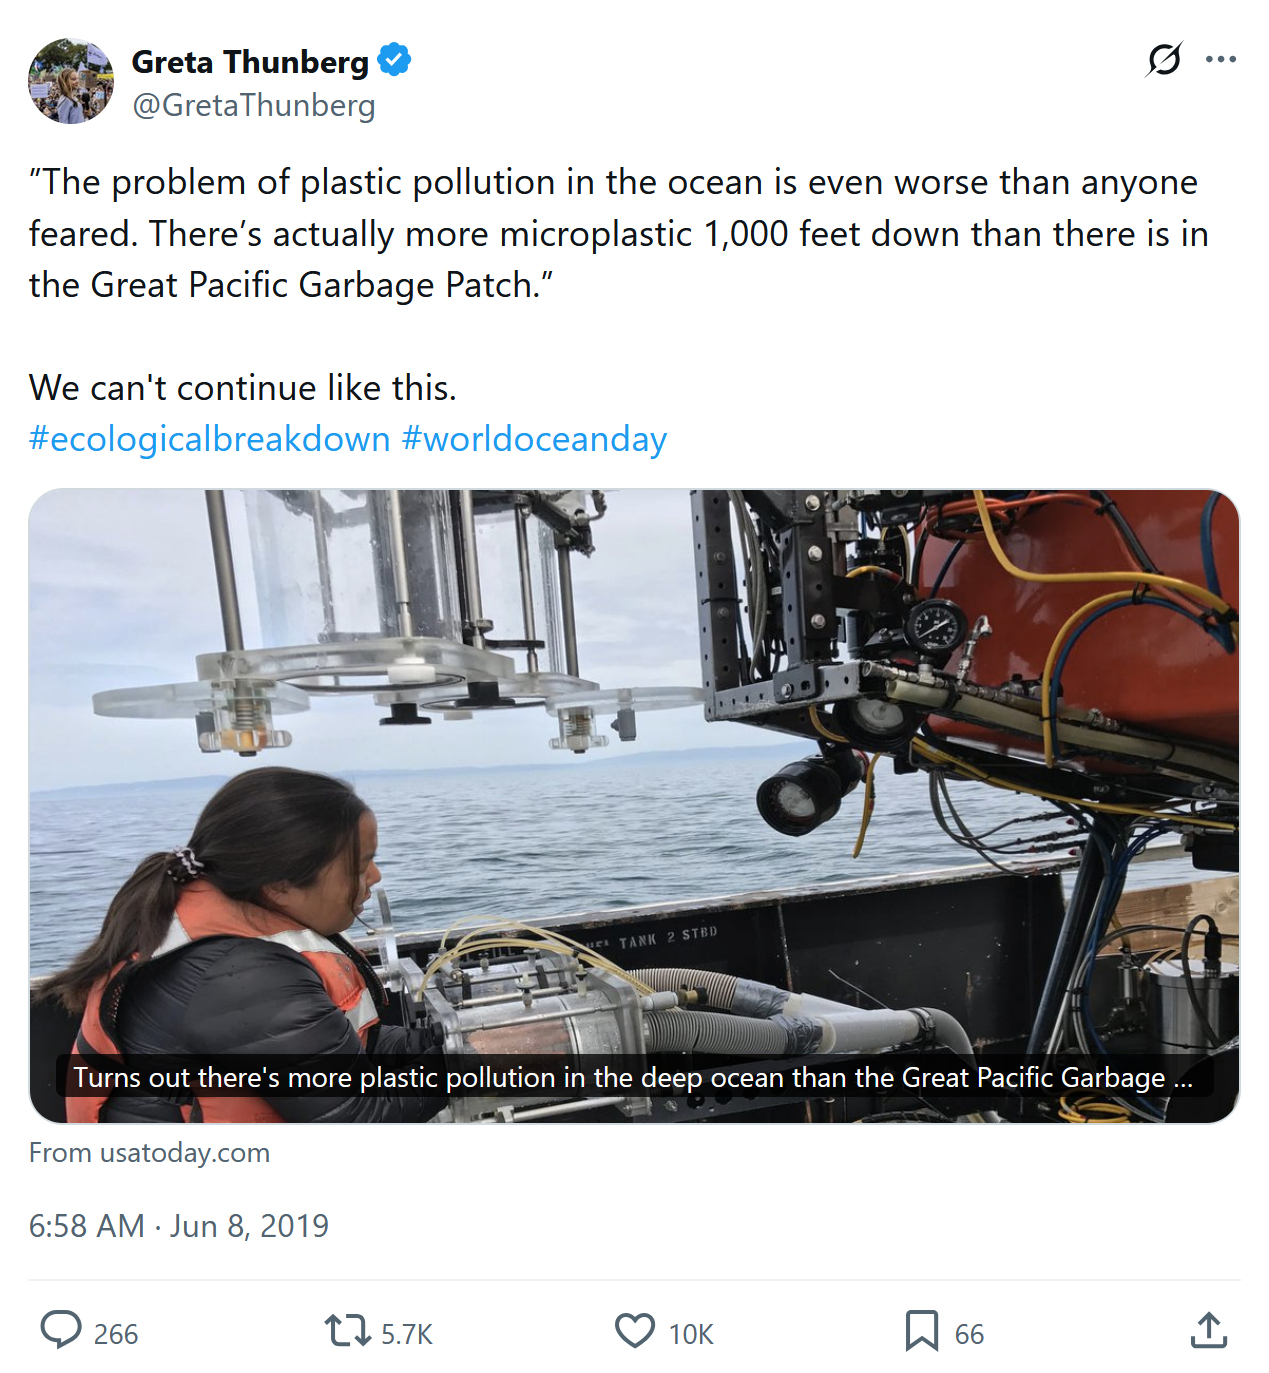
Task: Bookmark this tweet
Action: (x=921, y=1331)
